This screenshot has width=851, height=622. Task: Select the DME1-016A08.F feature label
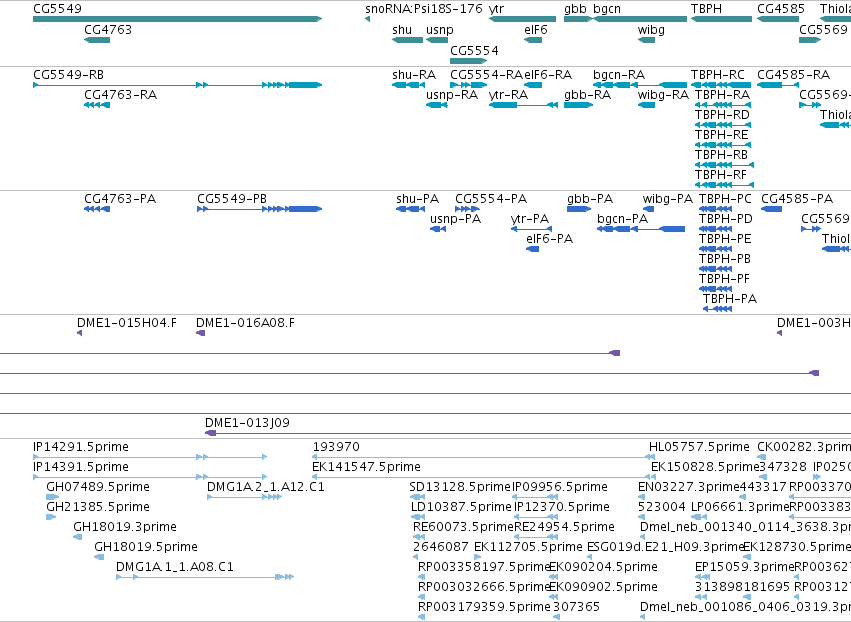tap(245, 323)
